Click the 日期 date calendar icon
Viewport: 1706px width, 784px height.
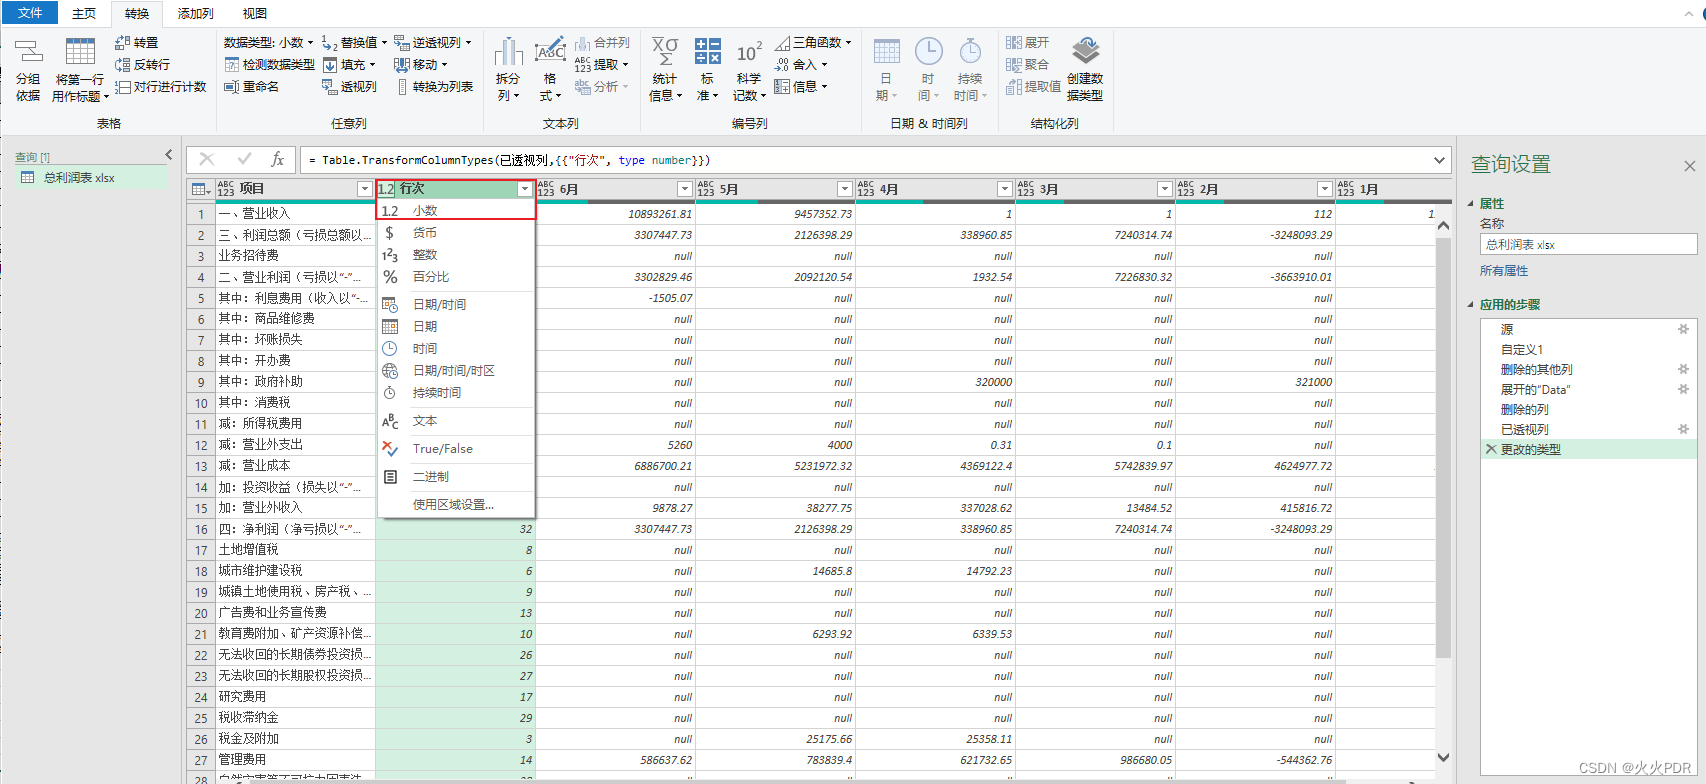(x=886, y=52)
